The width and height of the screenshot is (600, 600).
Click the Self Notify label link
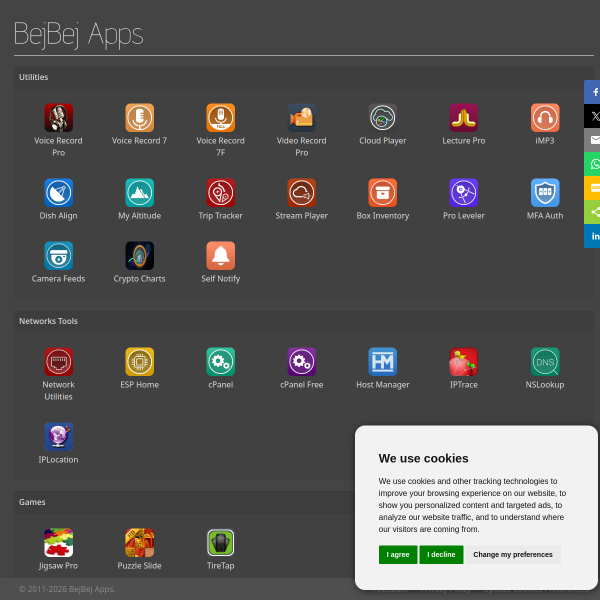point(221,279)
